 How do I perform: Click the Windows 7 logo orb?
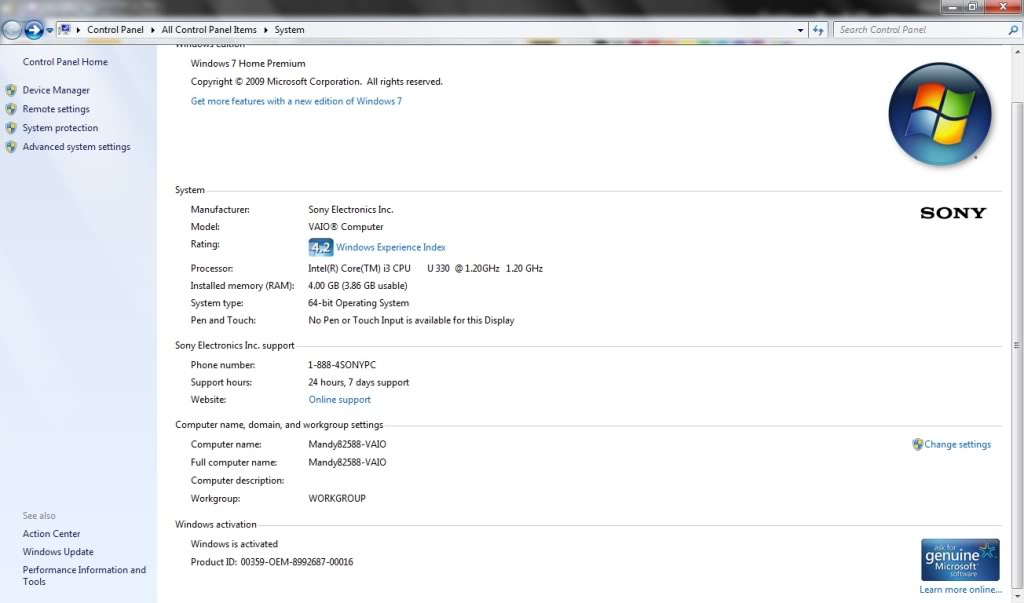940,114
